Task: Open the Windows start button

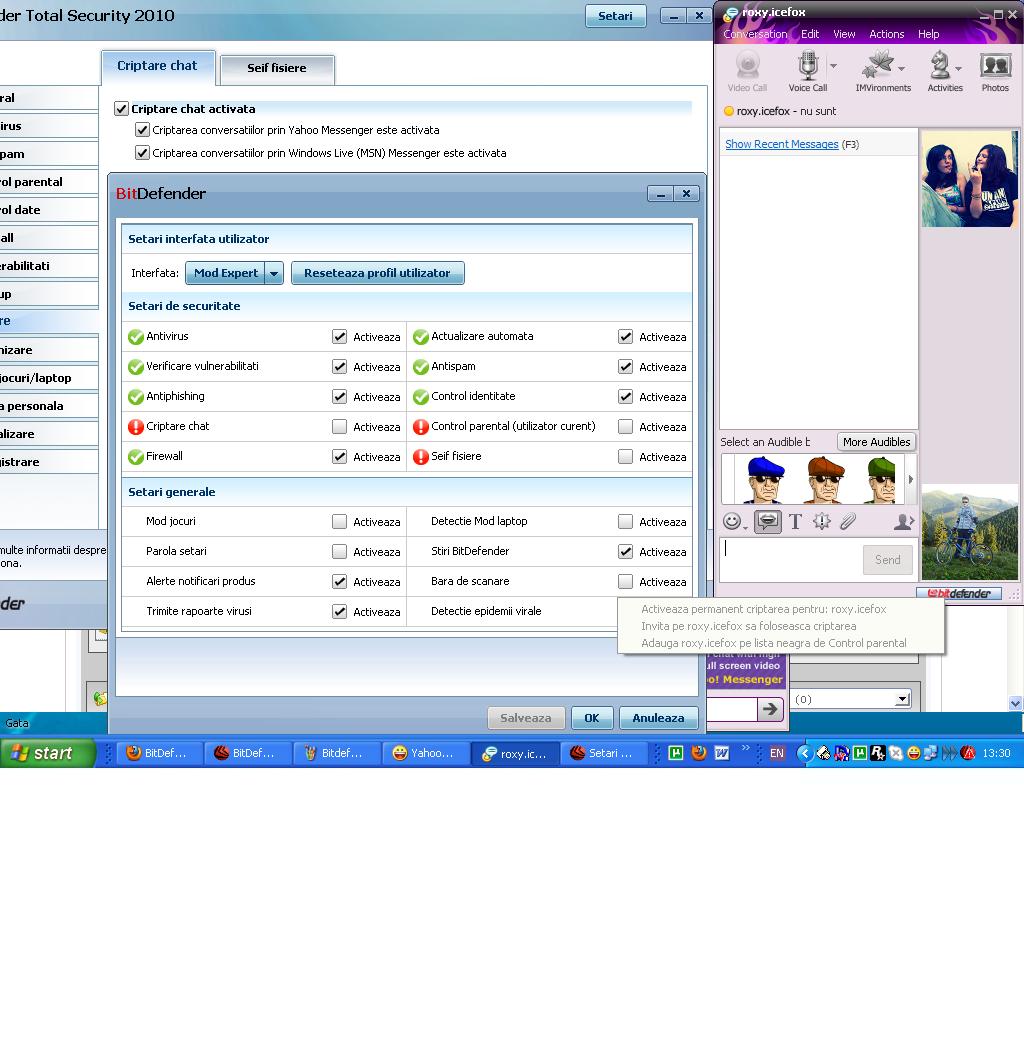Action: click(48, 753)
